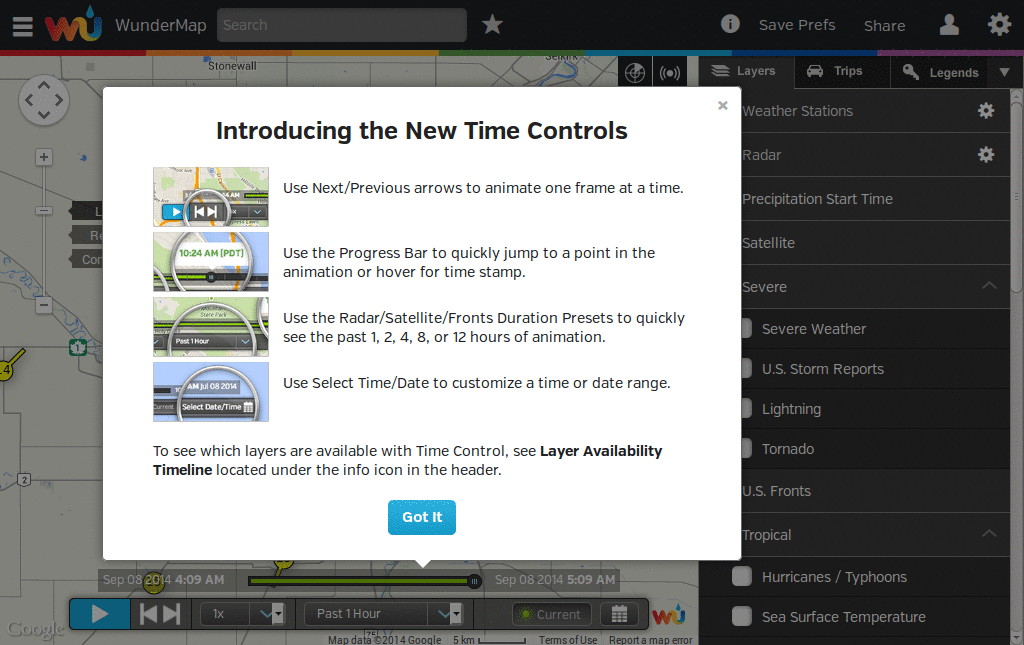Switch to the Layers tab
The width and height of the screenshot is (1024, 645).
746,71
